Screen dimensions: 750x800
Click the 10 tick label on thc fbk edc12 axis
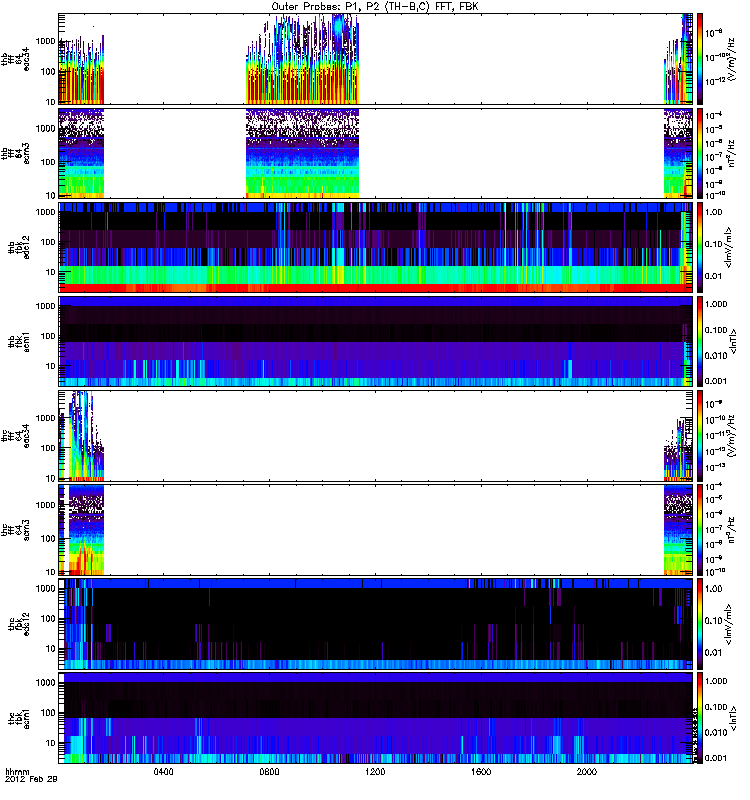tap(51, 649)
